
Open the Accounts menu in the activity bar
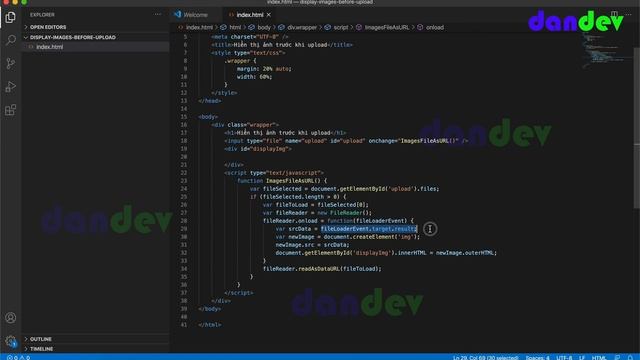coord(11,318)
